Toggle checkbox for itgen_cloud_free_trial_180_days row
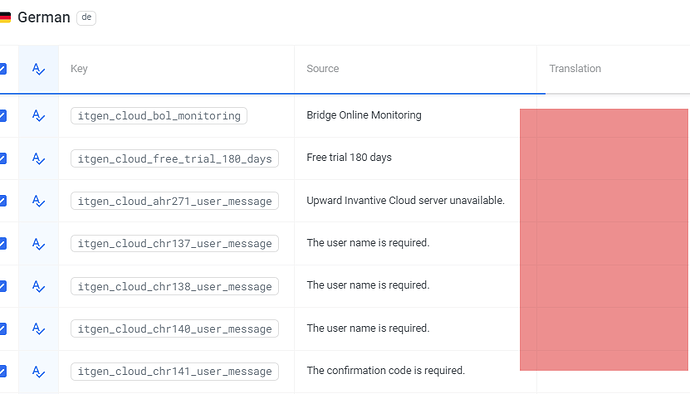This screenshot has width=690, height=394. 3,158
